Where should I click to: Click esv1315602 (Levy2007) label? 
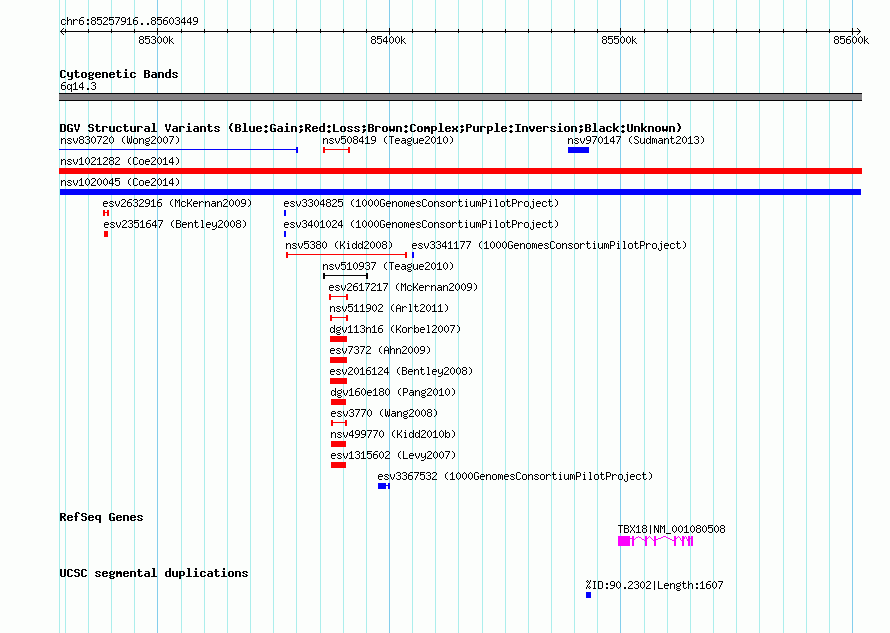(393, 455)
